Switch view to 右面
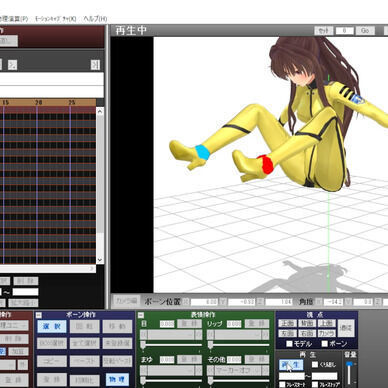The height and width of the screenshot is (388, 388). pos(307,333)
